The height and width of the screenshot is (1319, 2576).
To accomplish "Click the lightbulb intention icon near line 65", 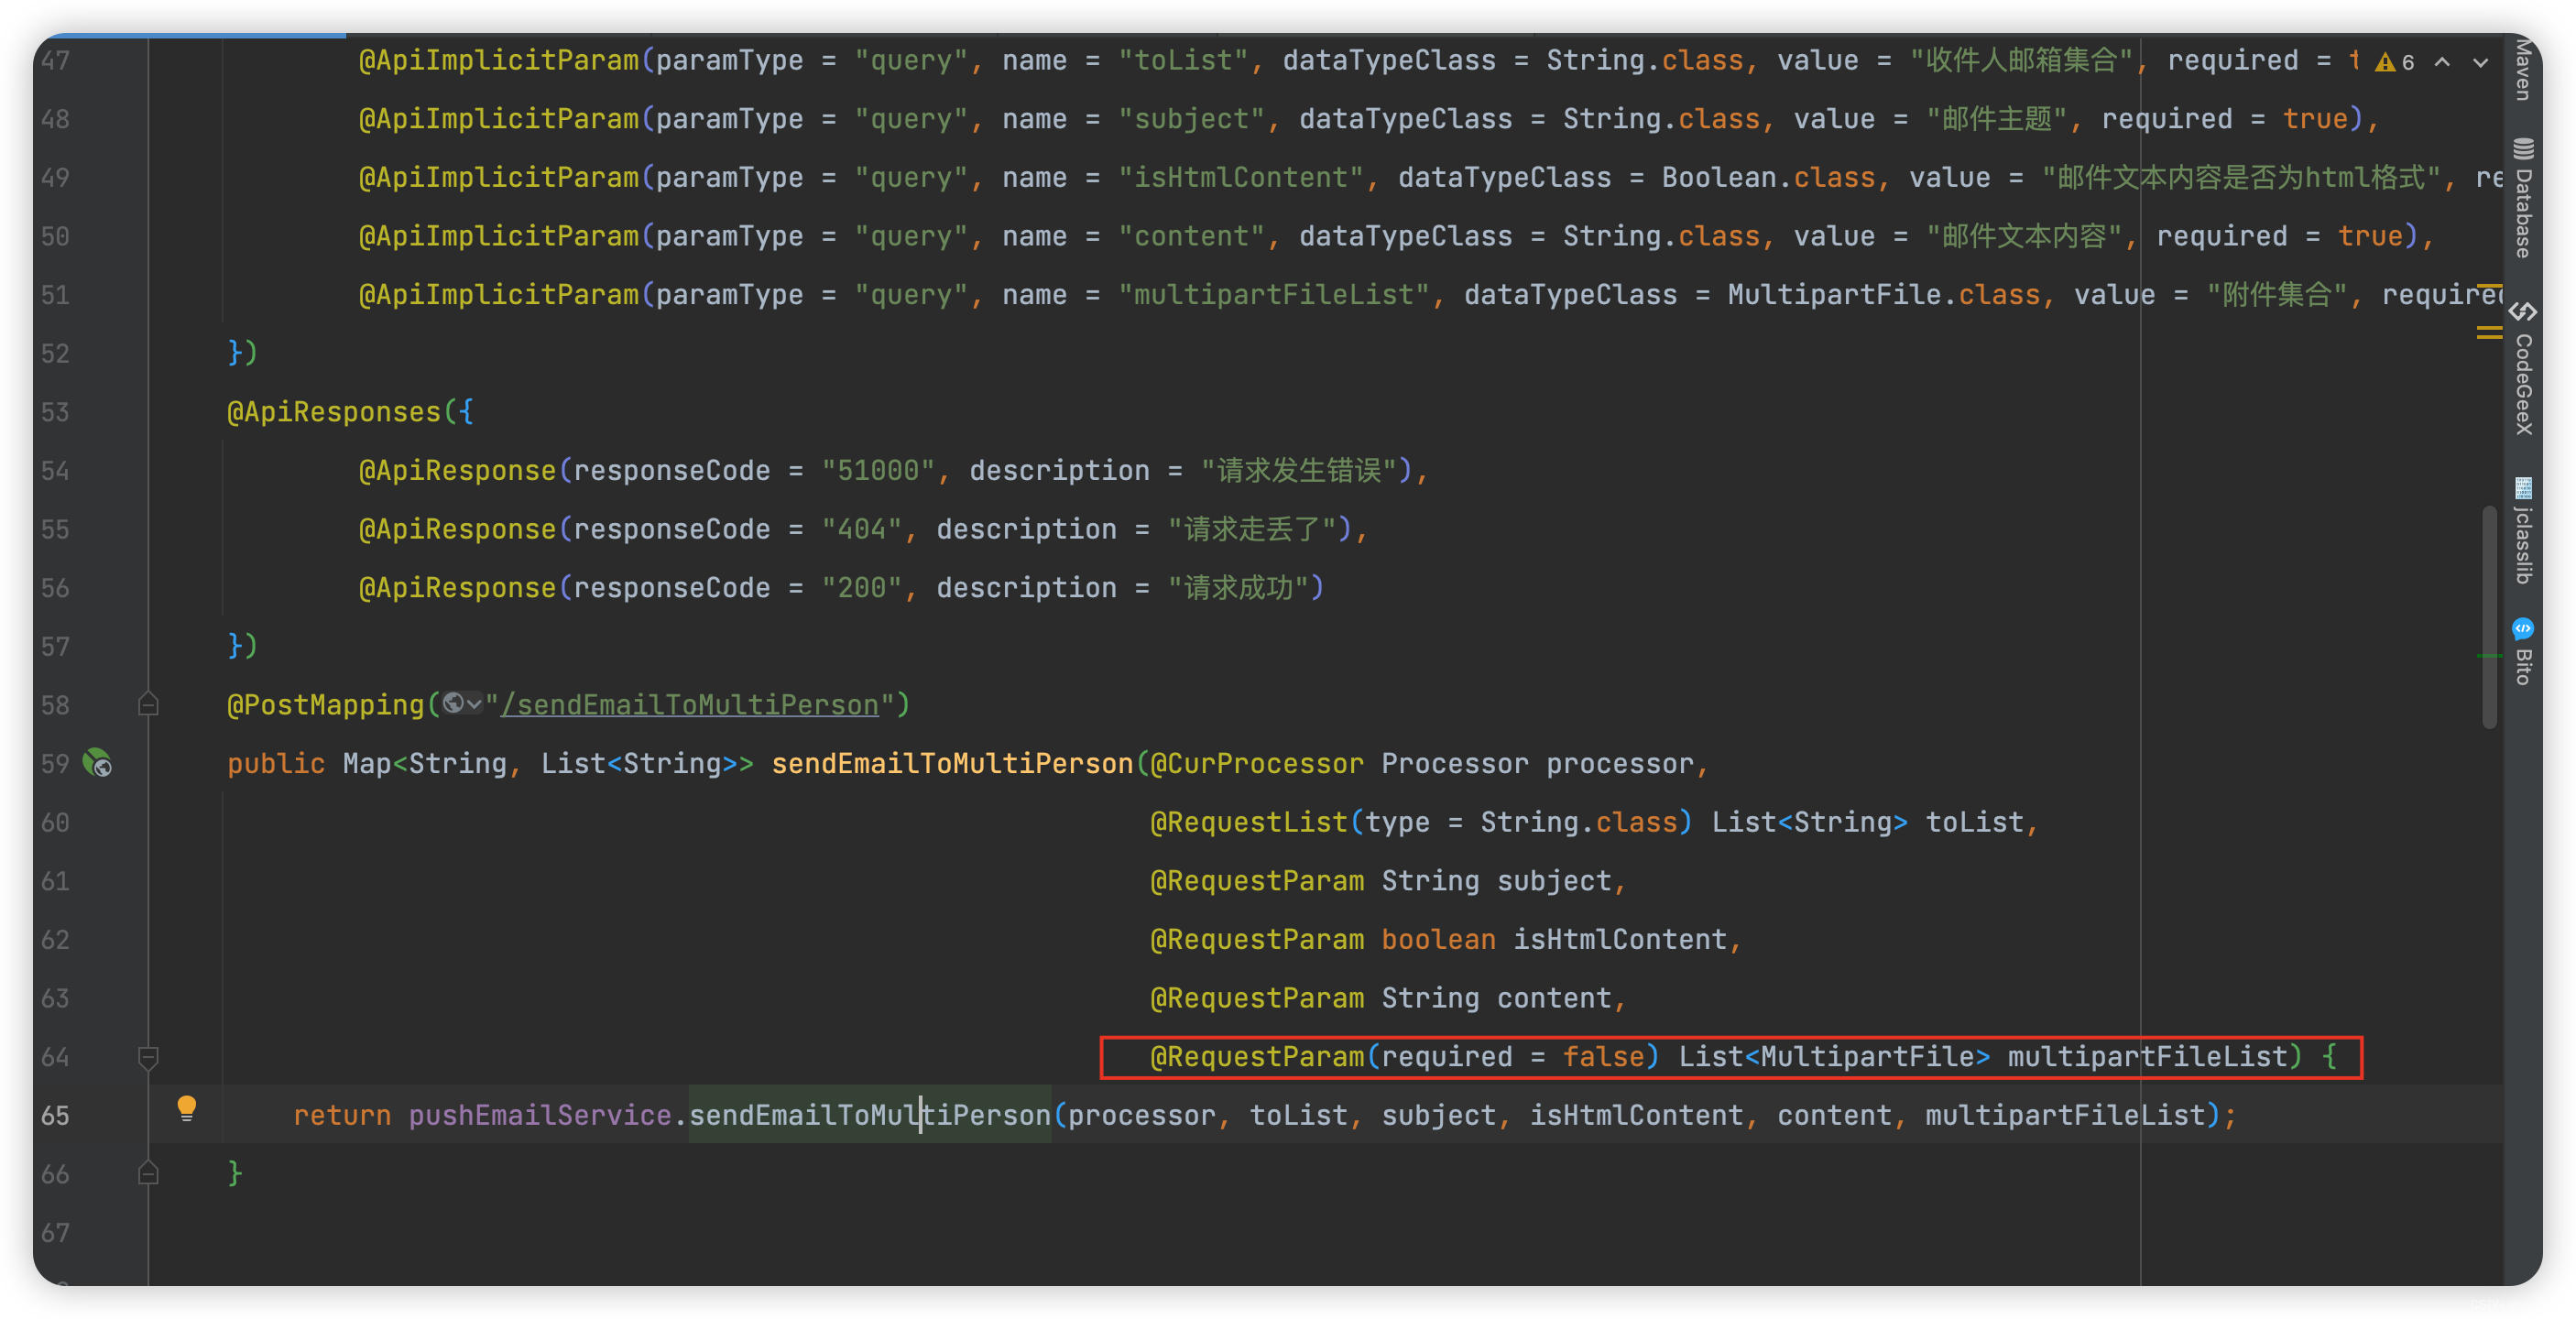I will coord(187,1107).
